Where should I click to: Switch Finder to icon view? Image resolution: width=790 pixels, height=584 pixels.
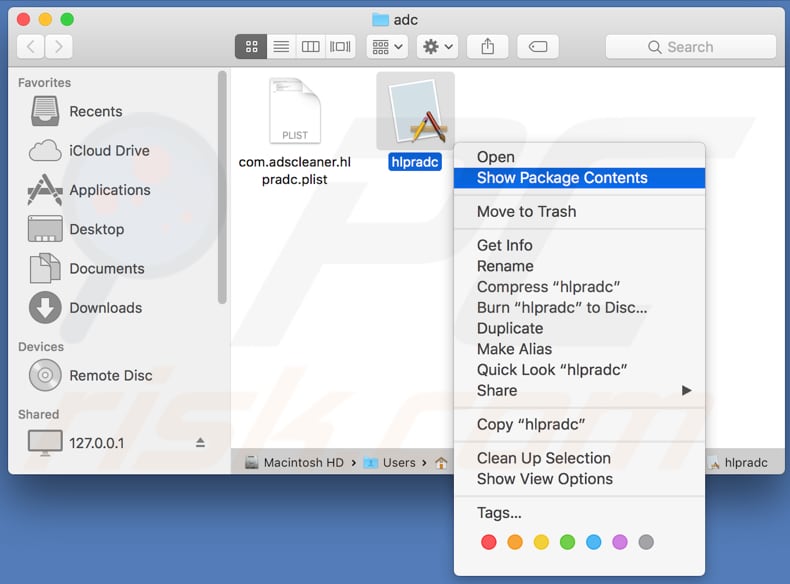pyautogui.click(x=251, y=46)
